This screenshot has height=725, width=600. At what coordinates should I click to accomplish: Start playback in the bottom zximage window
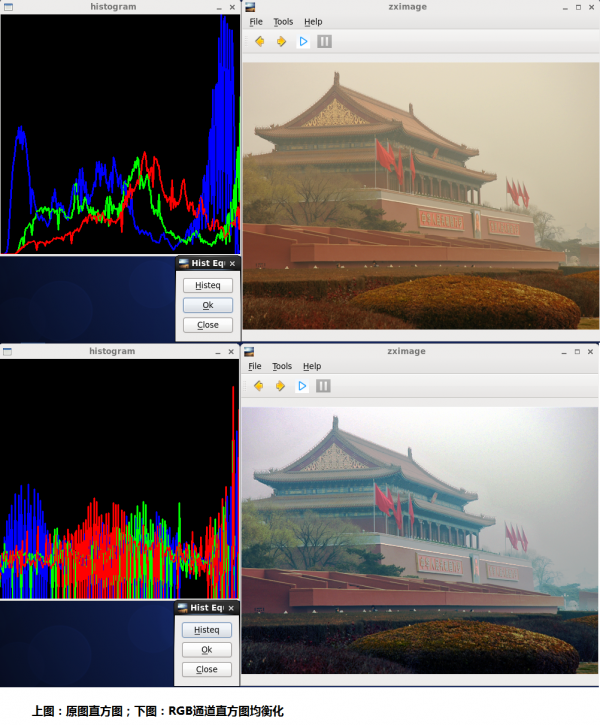pyautogui.click(x=302, y=386)
